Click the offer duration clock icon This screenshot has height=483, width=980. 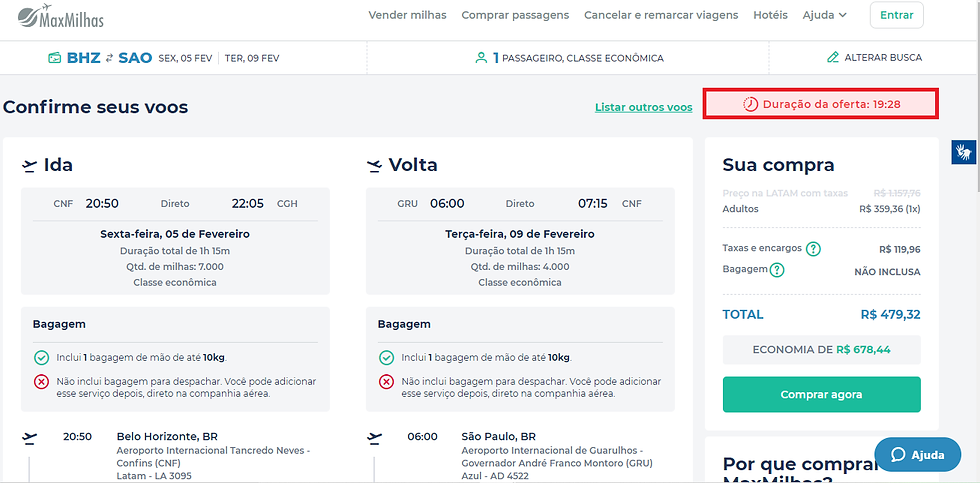pyautogui.click(x=750, y=104)
